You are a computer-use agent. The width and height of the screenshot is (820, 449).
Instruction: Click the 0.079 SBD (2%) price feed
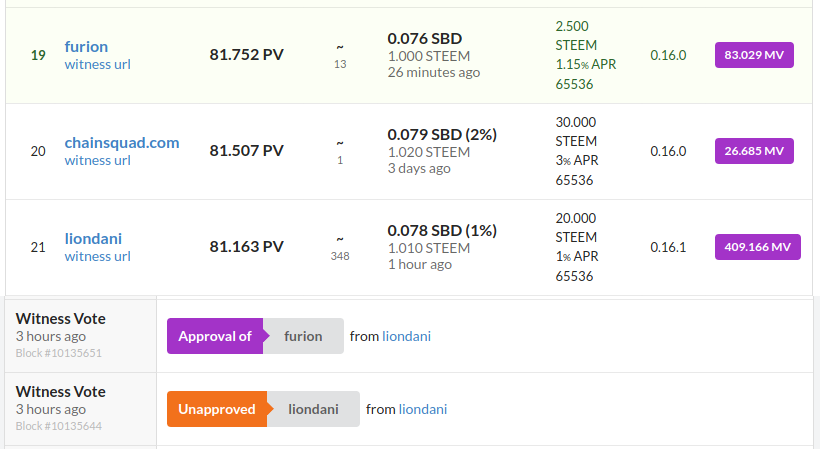click(x=442, y=135)
